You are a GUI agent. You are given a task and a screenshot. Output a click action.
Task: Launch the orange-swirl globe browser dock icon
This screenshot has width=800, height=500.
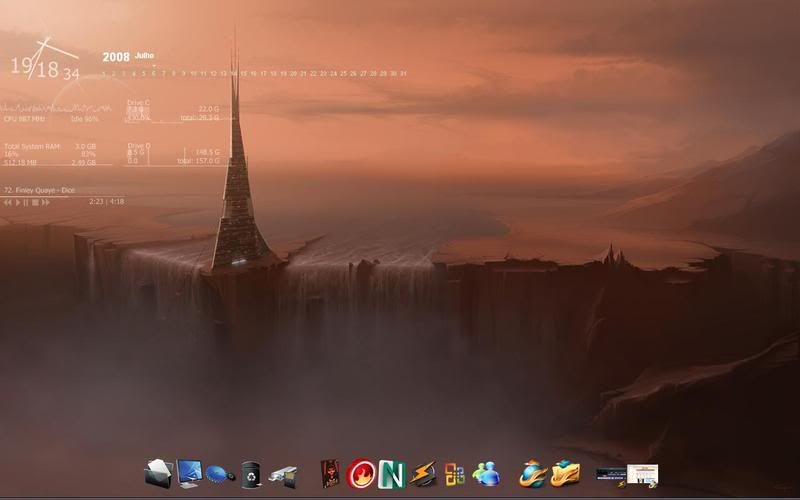[x=534, y=474]
